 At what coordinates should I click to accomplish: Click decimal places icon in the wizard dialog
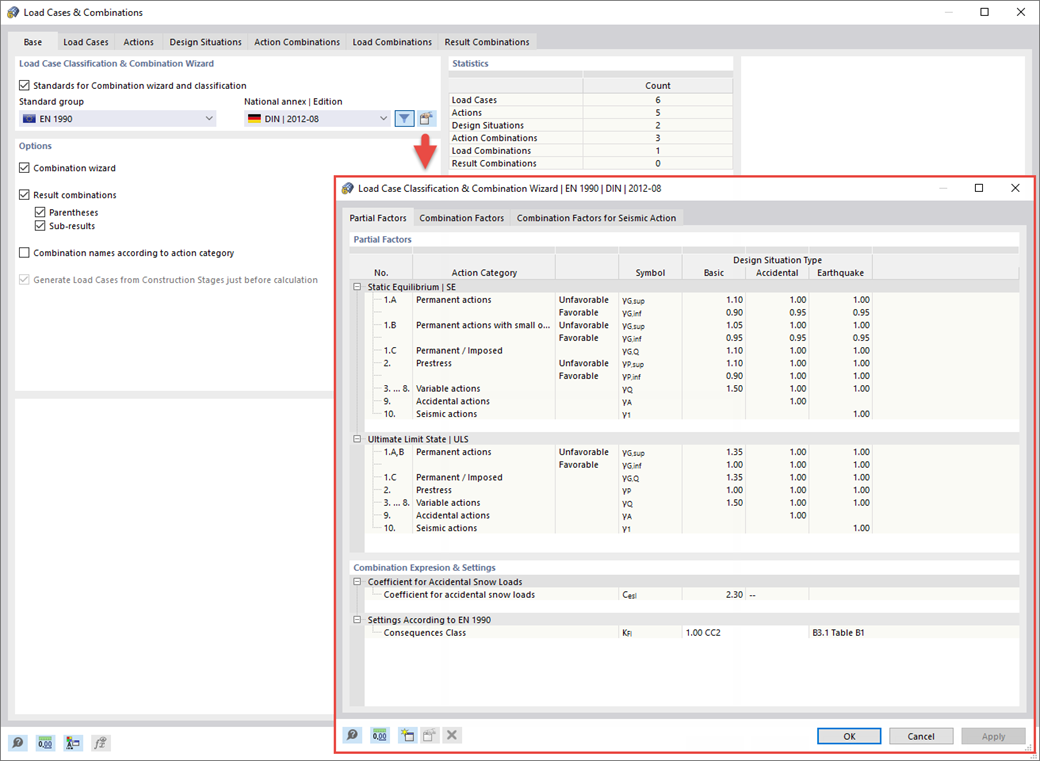[380, 735]
